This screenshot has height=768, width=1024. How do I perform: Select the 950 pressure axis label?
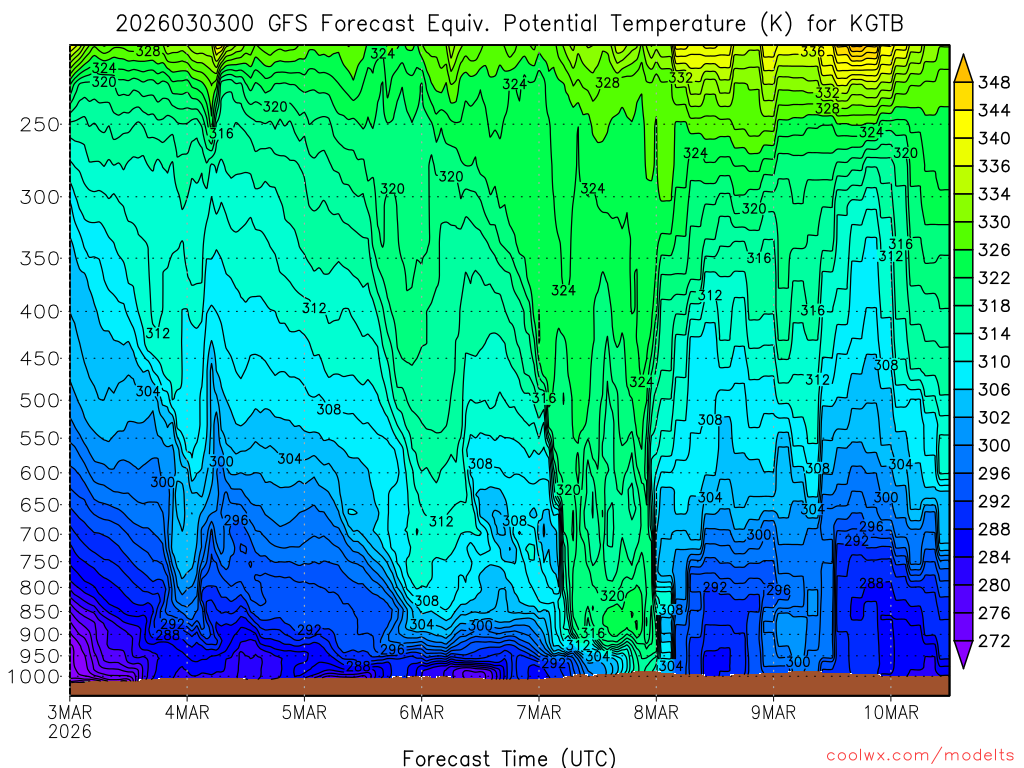tap(40, 656)
